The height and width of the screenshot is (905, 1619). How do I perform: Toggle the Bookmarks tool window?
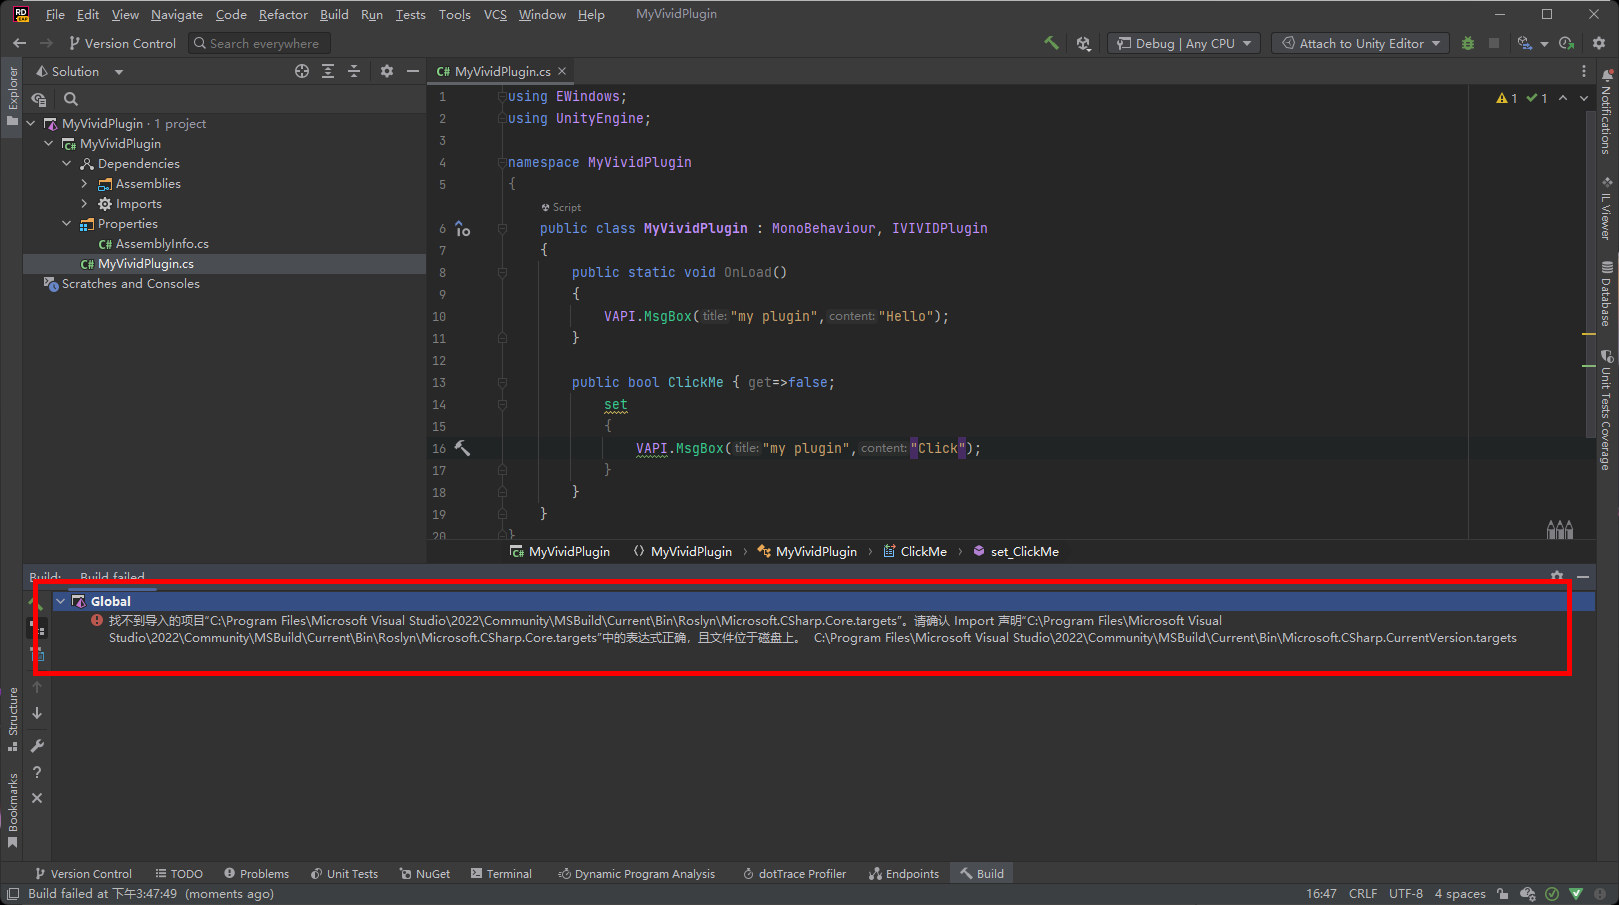pyautogui.click(x=12, y=810)
